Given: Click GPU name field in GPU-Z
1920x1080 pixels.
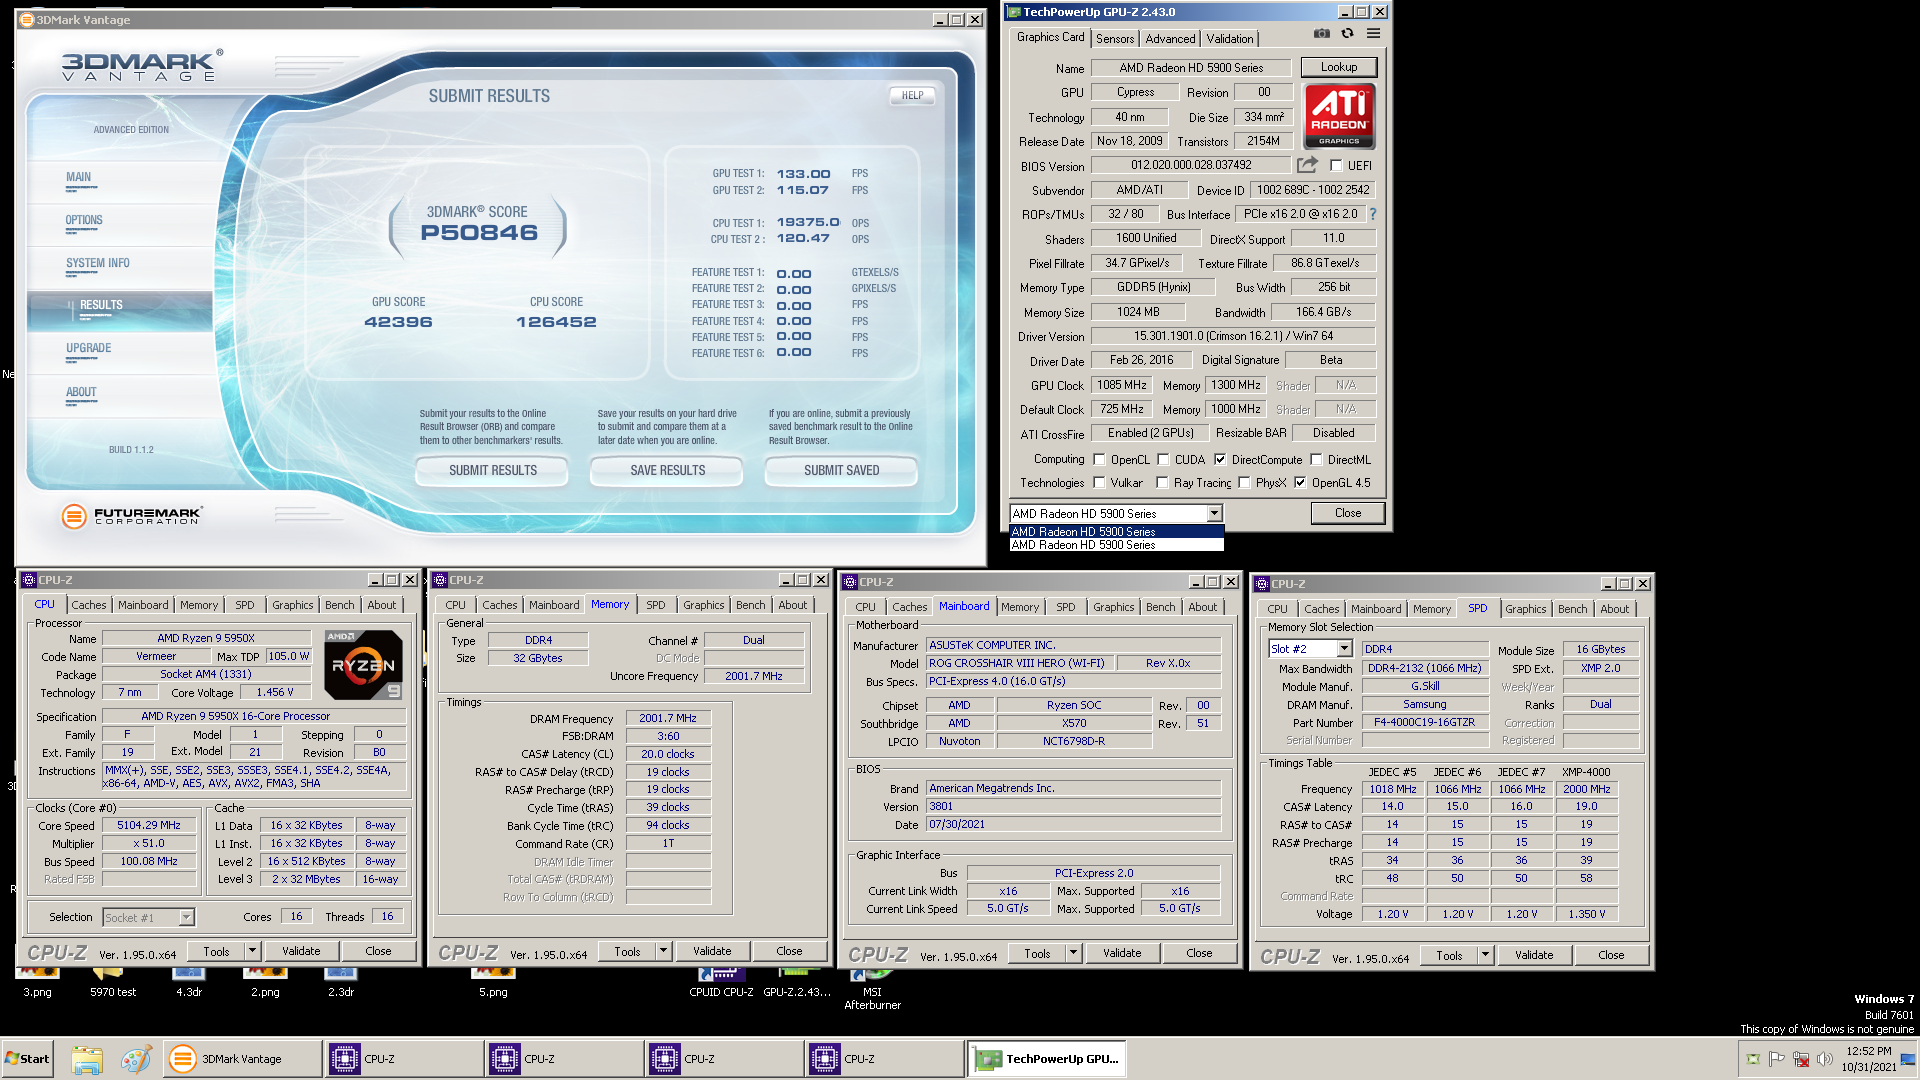Looking at the screenshot, I should (1190, 68).
